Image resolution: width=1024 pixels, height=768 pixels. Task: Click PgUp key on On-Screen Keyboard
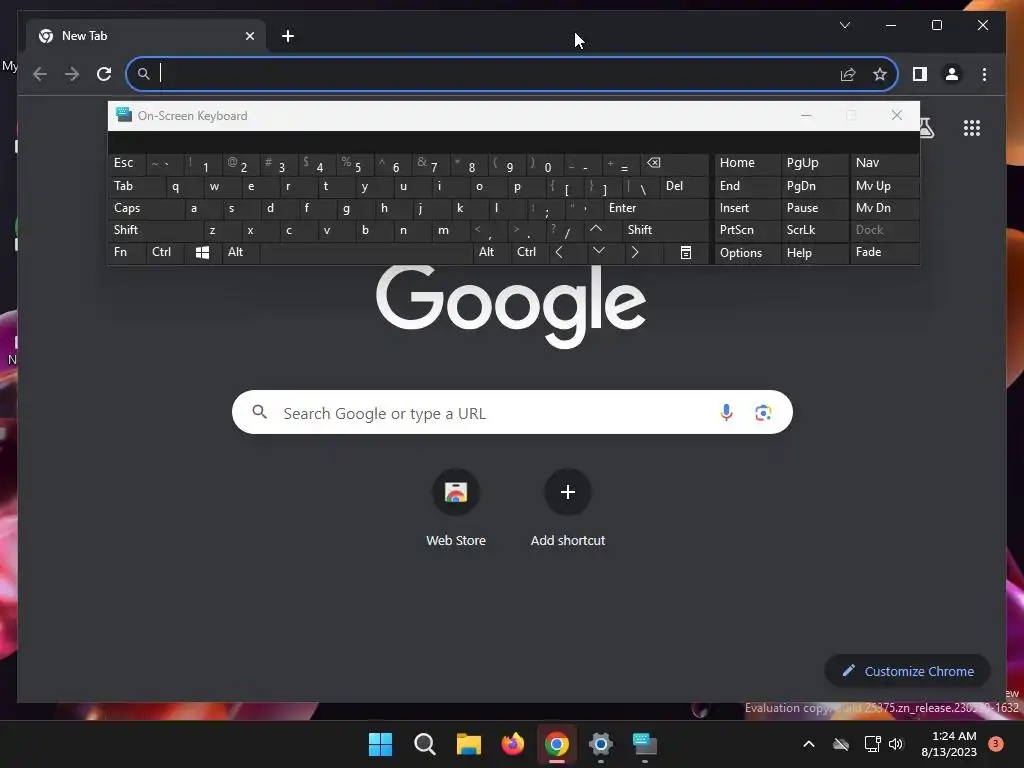[814, 163]
